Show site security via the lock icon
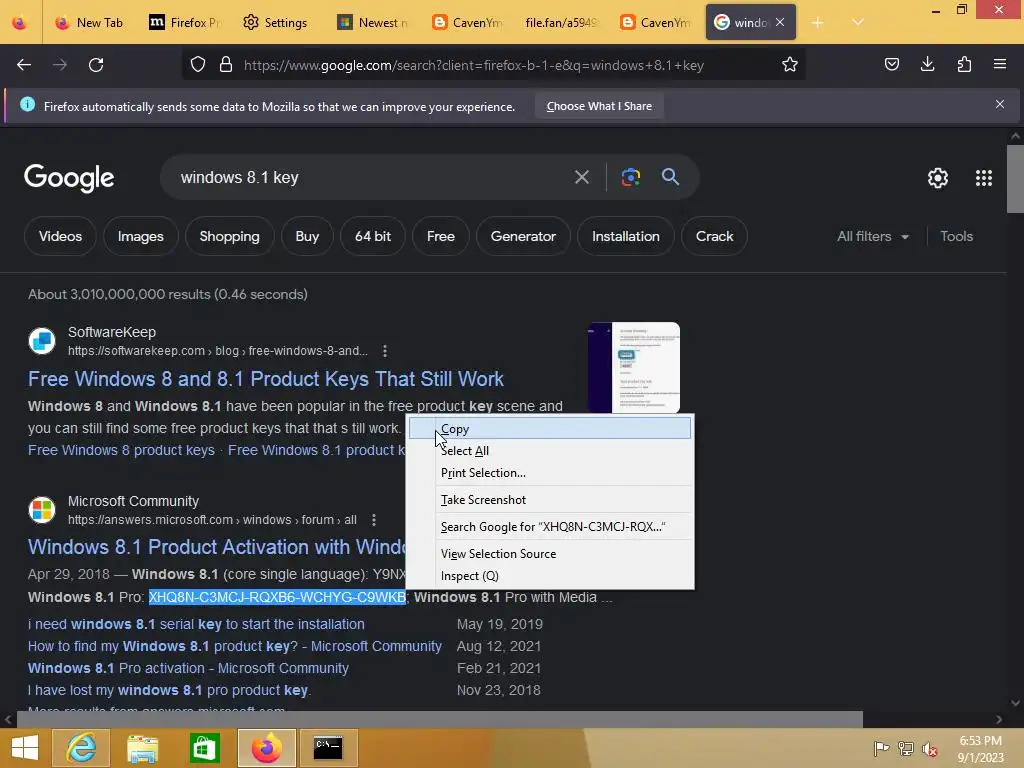This screenshot has height=768, width=1024. (x=226, y=65)
